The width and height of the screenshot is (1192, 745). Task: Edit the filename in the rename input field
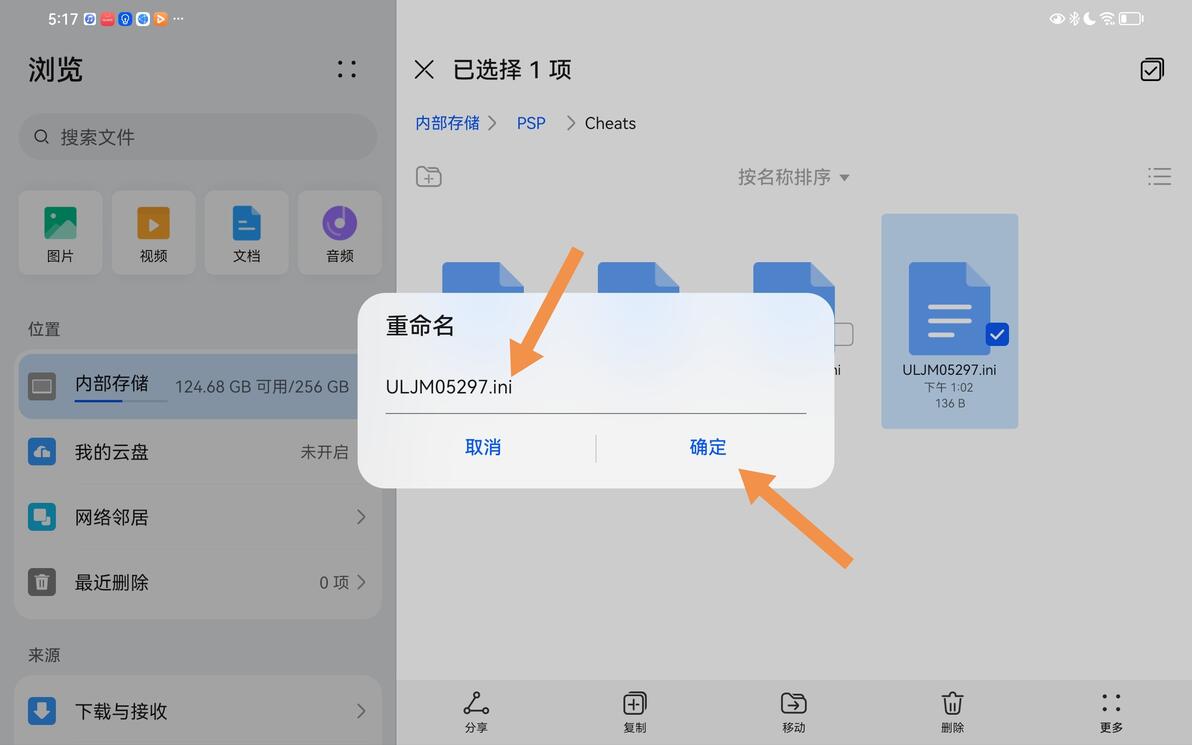(x=595, y=388)
